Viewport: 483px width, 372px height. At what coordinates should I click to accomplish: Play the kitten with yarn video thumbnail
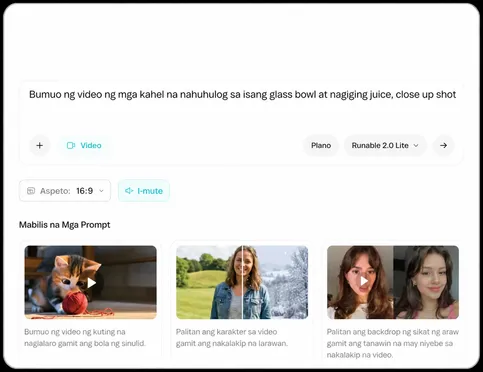91,282
